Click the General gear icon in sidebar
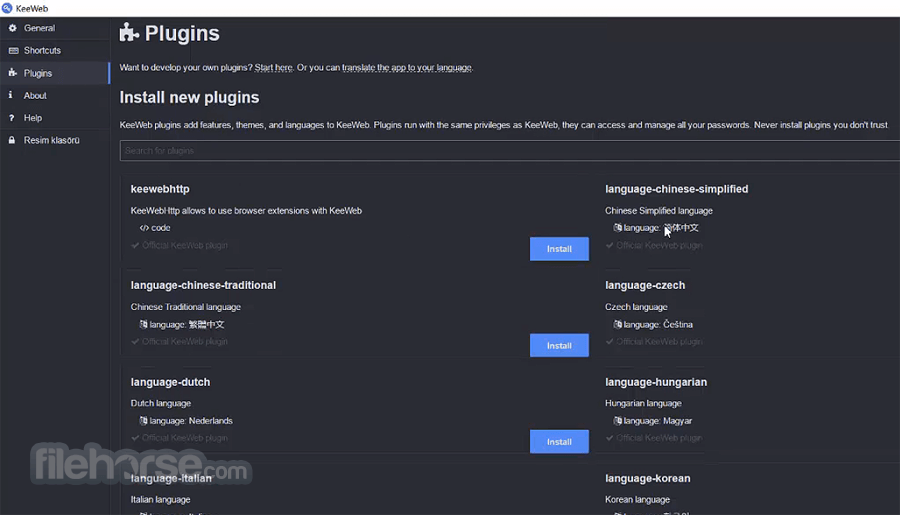This screenshot has width=900, height=515. click(x=12, y=28)
